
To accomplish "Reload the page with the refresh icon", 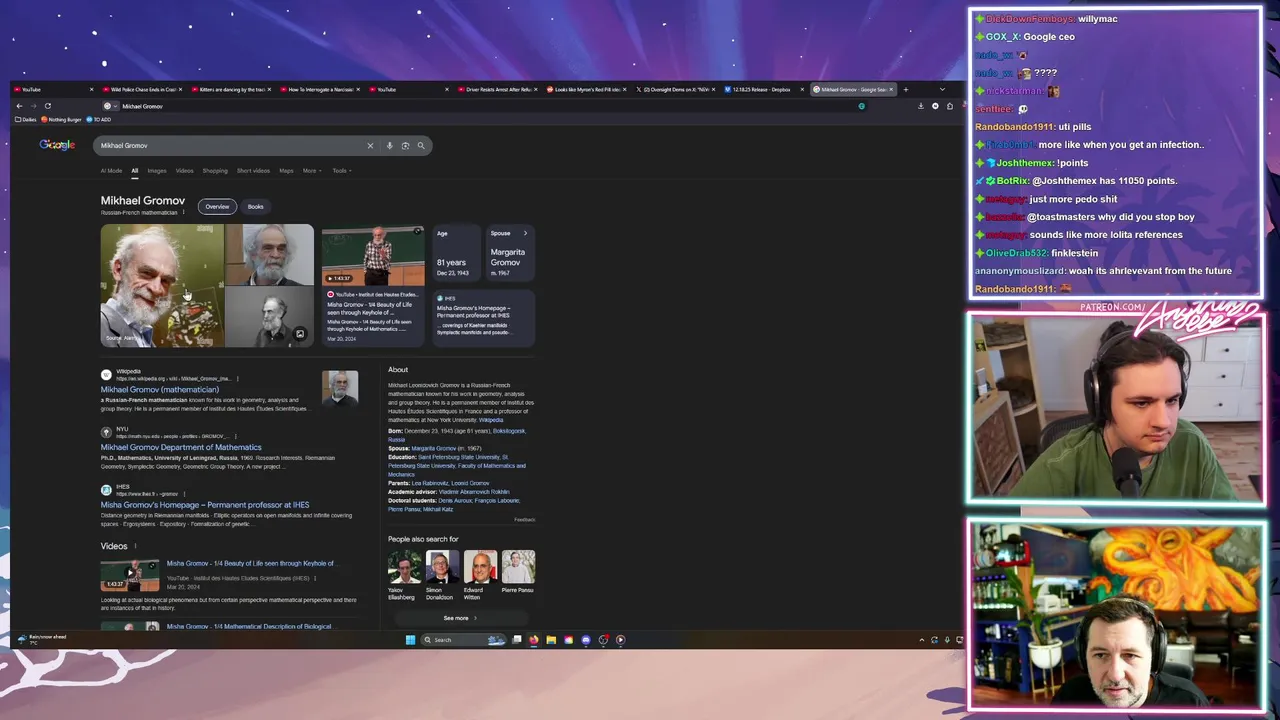I will point(47,106).
